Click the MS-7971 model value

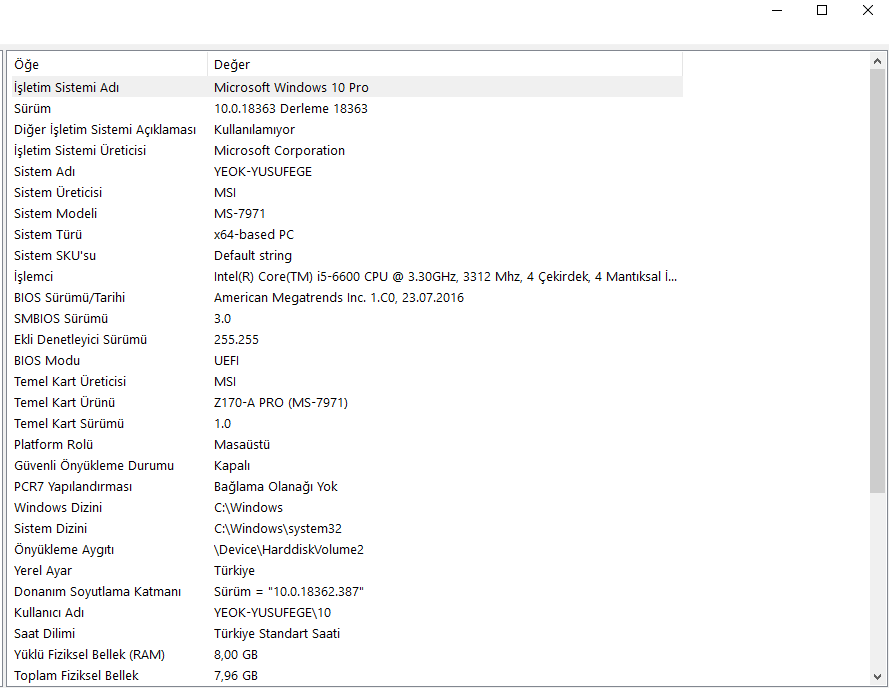point(239,213)
